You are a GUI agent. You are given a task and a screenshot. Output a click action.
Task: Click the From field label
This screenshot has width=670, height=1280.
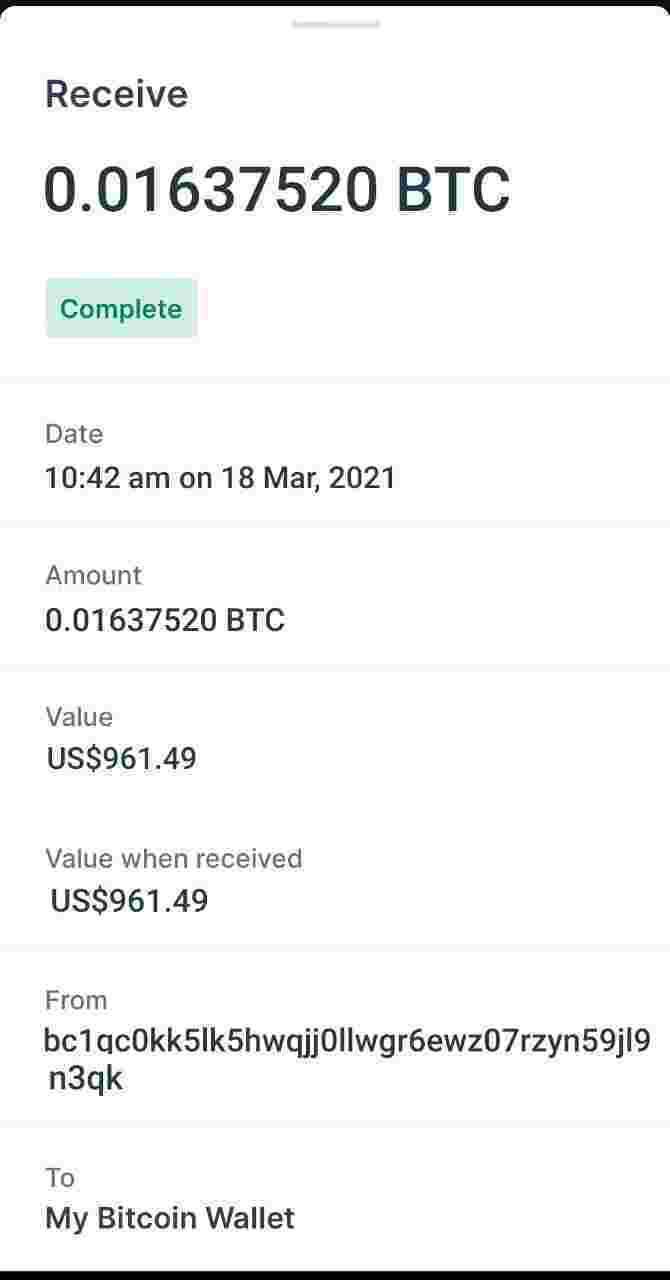[x=76, y=1000]
